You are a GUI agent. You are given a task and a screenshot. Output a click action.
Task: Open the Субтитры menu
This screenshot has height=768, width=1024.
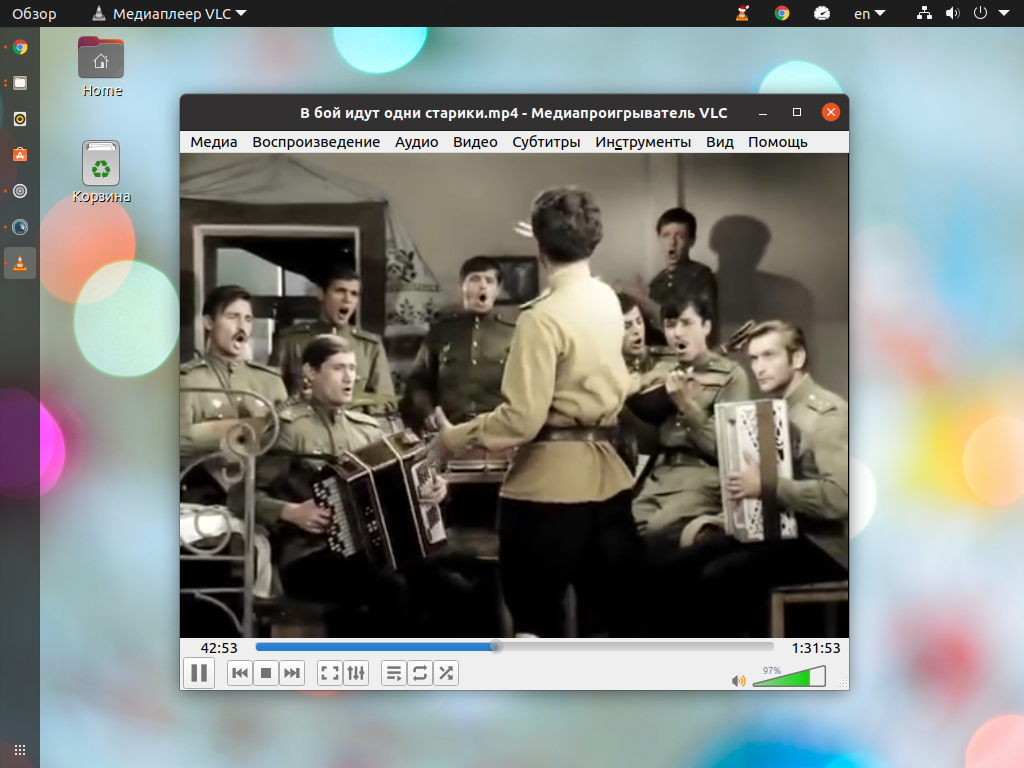coord(546,142)
